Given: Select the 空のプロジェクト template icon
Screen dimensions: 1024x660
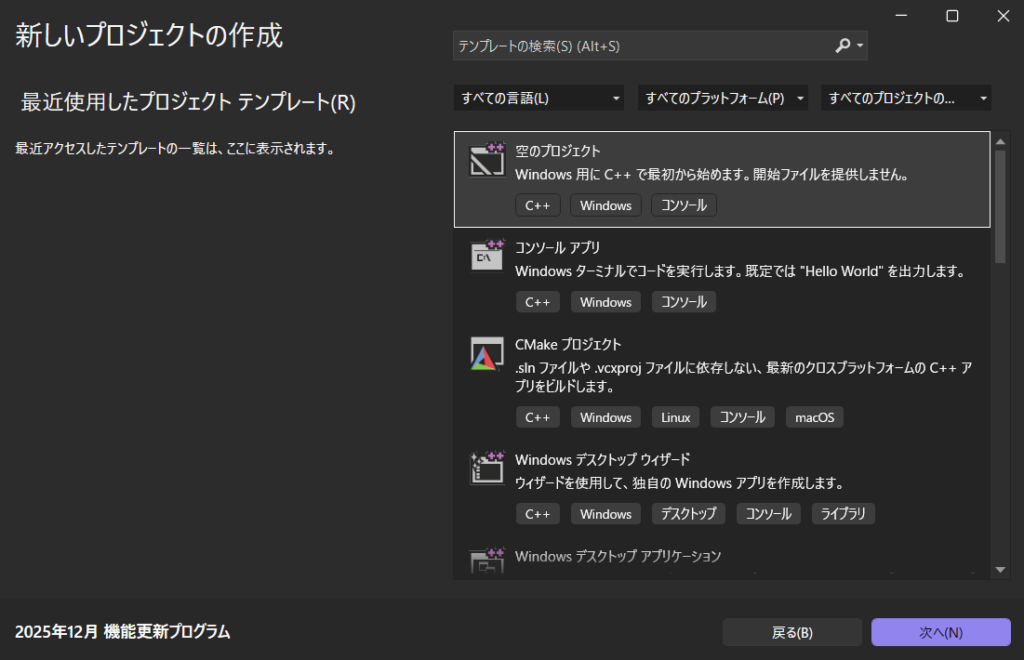Looking at the screenshot, I should point(487,159).
